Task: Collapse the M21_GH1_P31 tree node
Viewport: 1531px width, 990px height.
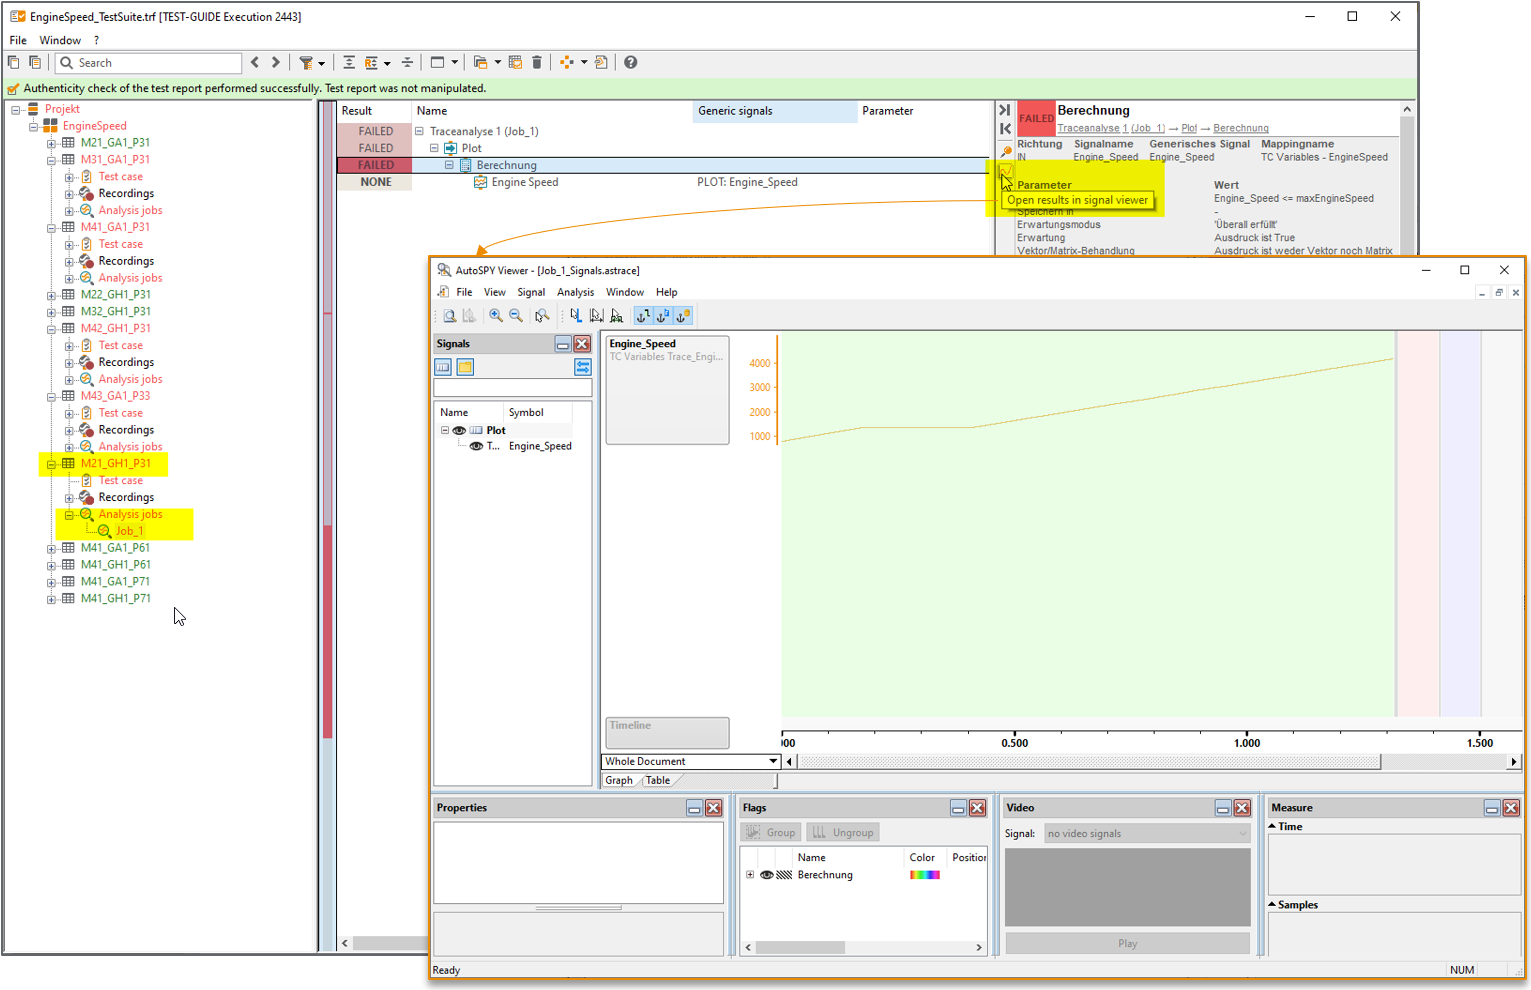Action: 51,463
